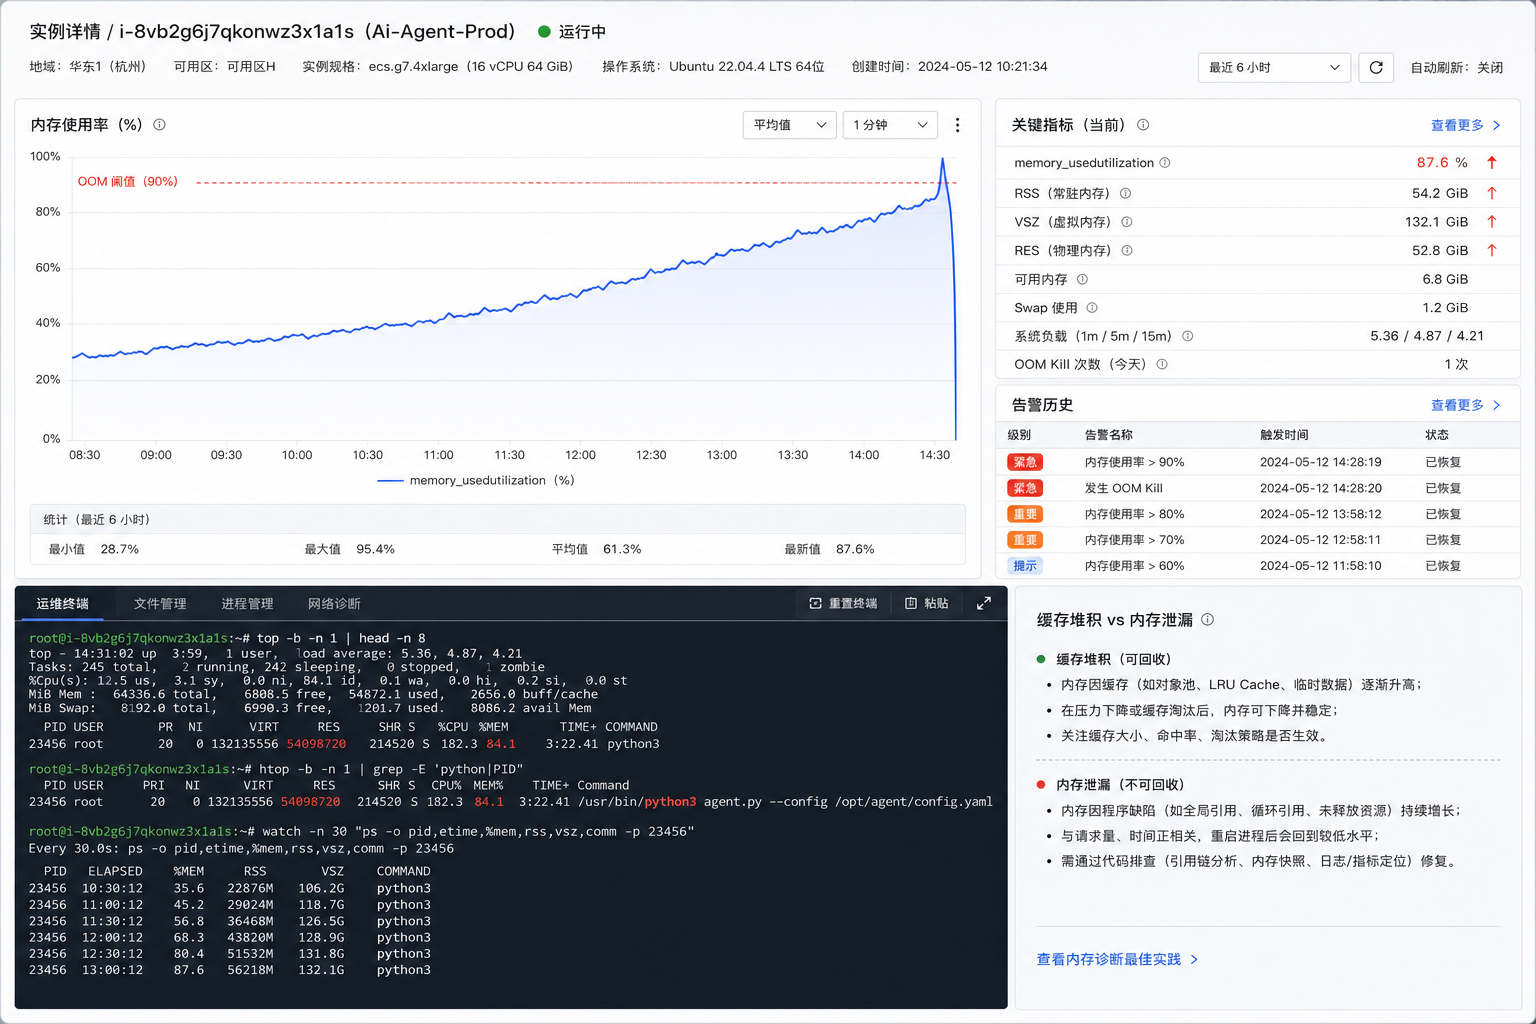Select the 内存使用率 > 60% alert row
Image resolution: width=1536 pixels, height=1024 pixels.
1258,566
